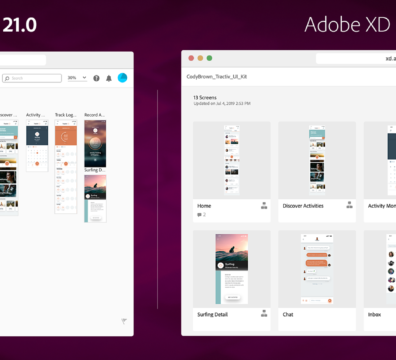Open the Home screen thumbnail
This screenshot has height=360, width=396.
coord(232,160)
